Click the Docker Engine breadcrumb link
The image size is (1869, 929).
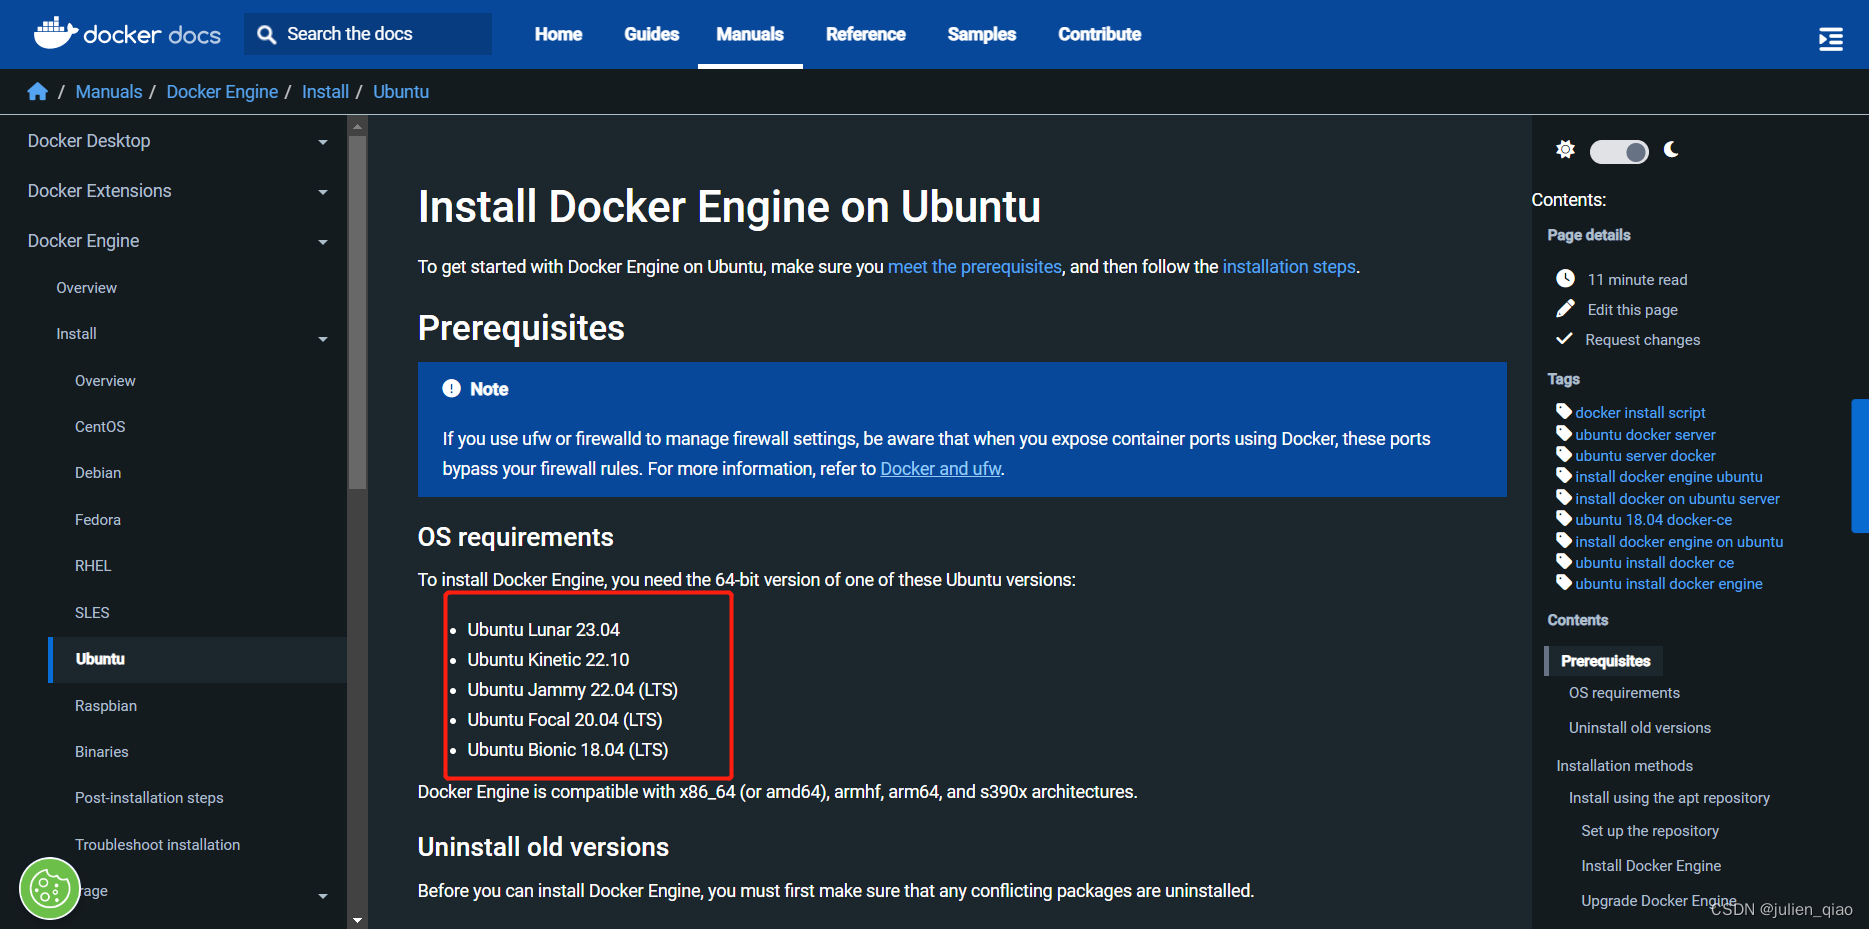pyautogui.click(x=222, y=92)
